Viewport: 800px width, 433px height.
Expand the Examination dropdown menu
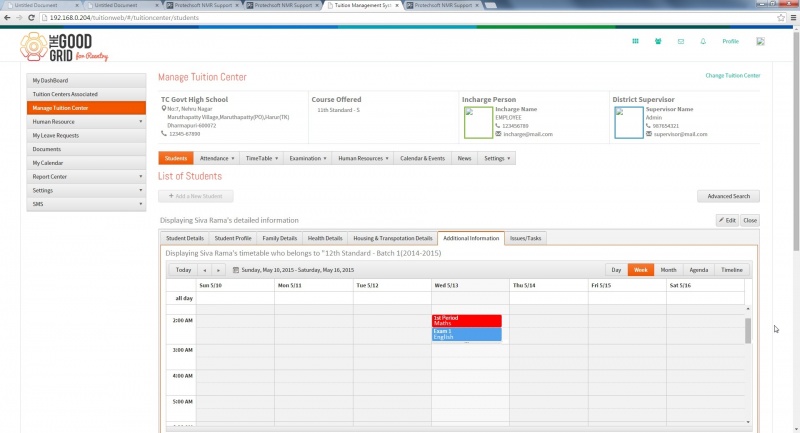coord(308,158)
